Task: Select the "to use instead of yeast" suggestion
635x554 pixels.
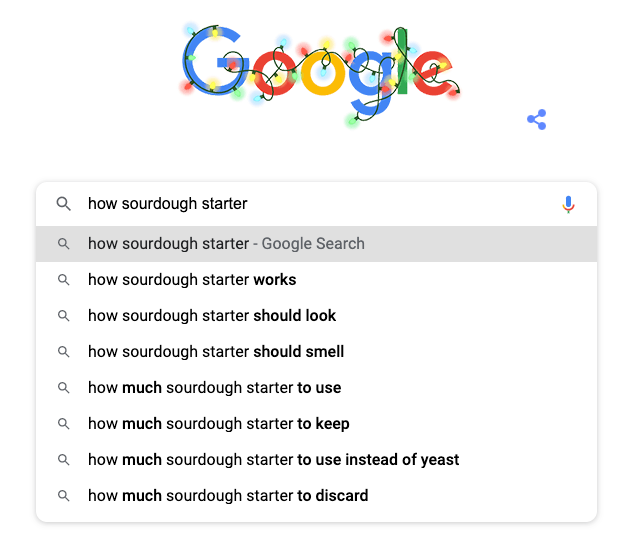Action: (x=274, y=460)
